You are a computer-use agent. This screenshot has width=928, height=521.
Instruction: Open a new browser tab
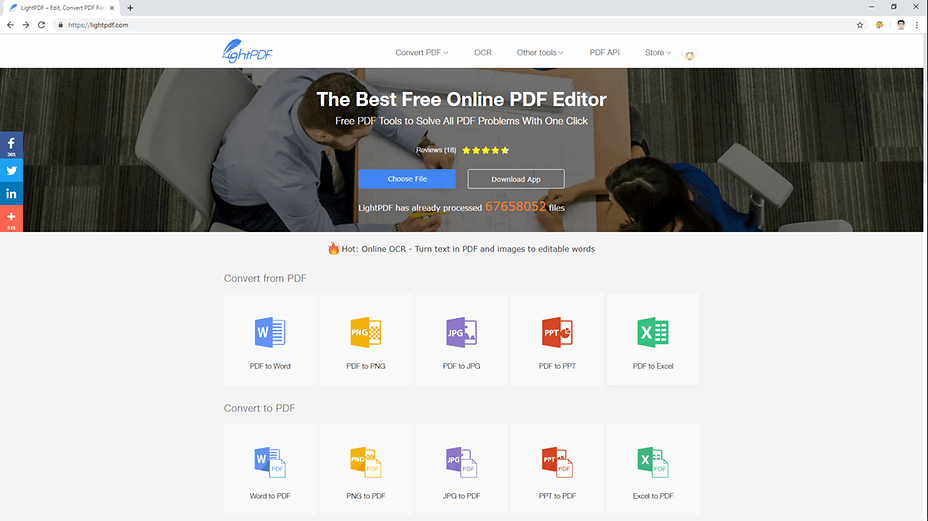(x=130, y=8)
